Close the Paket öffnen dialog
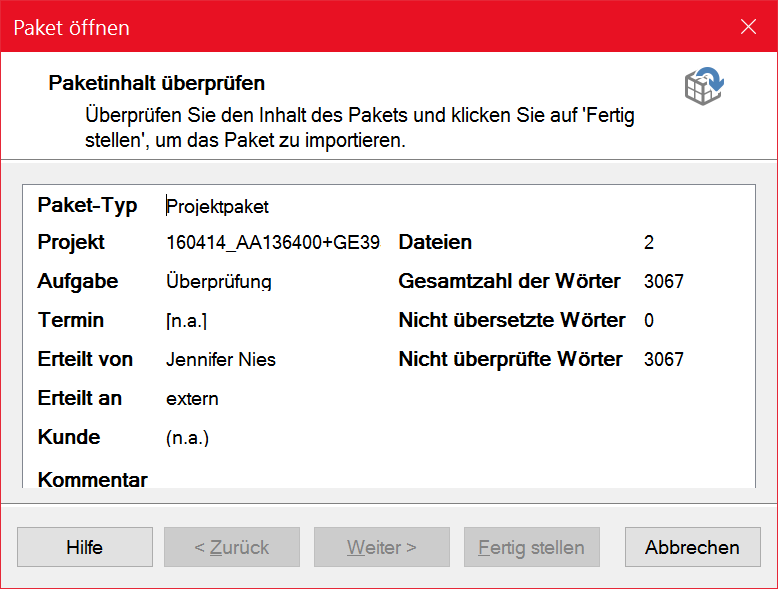 tap(748, 27)
